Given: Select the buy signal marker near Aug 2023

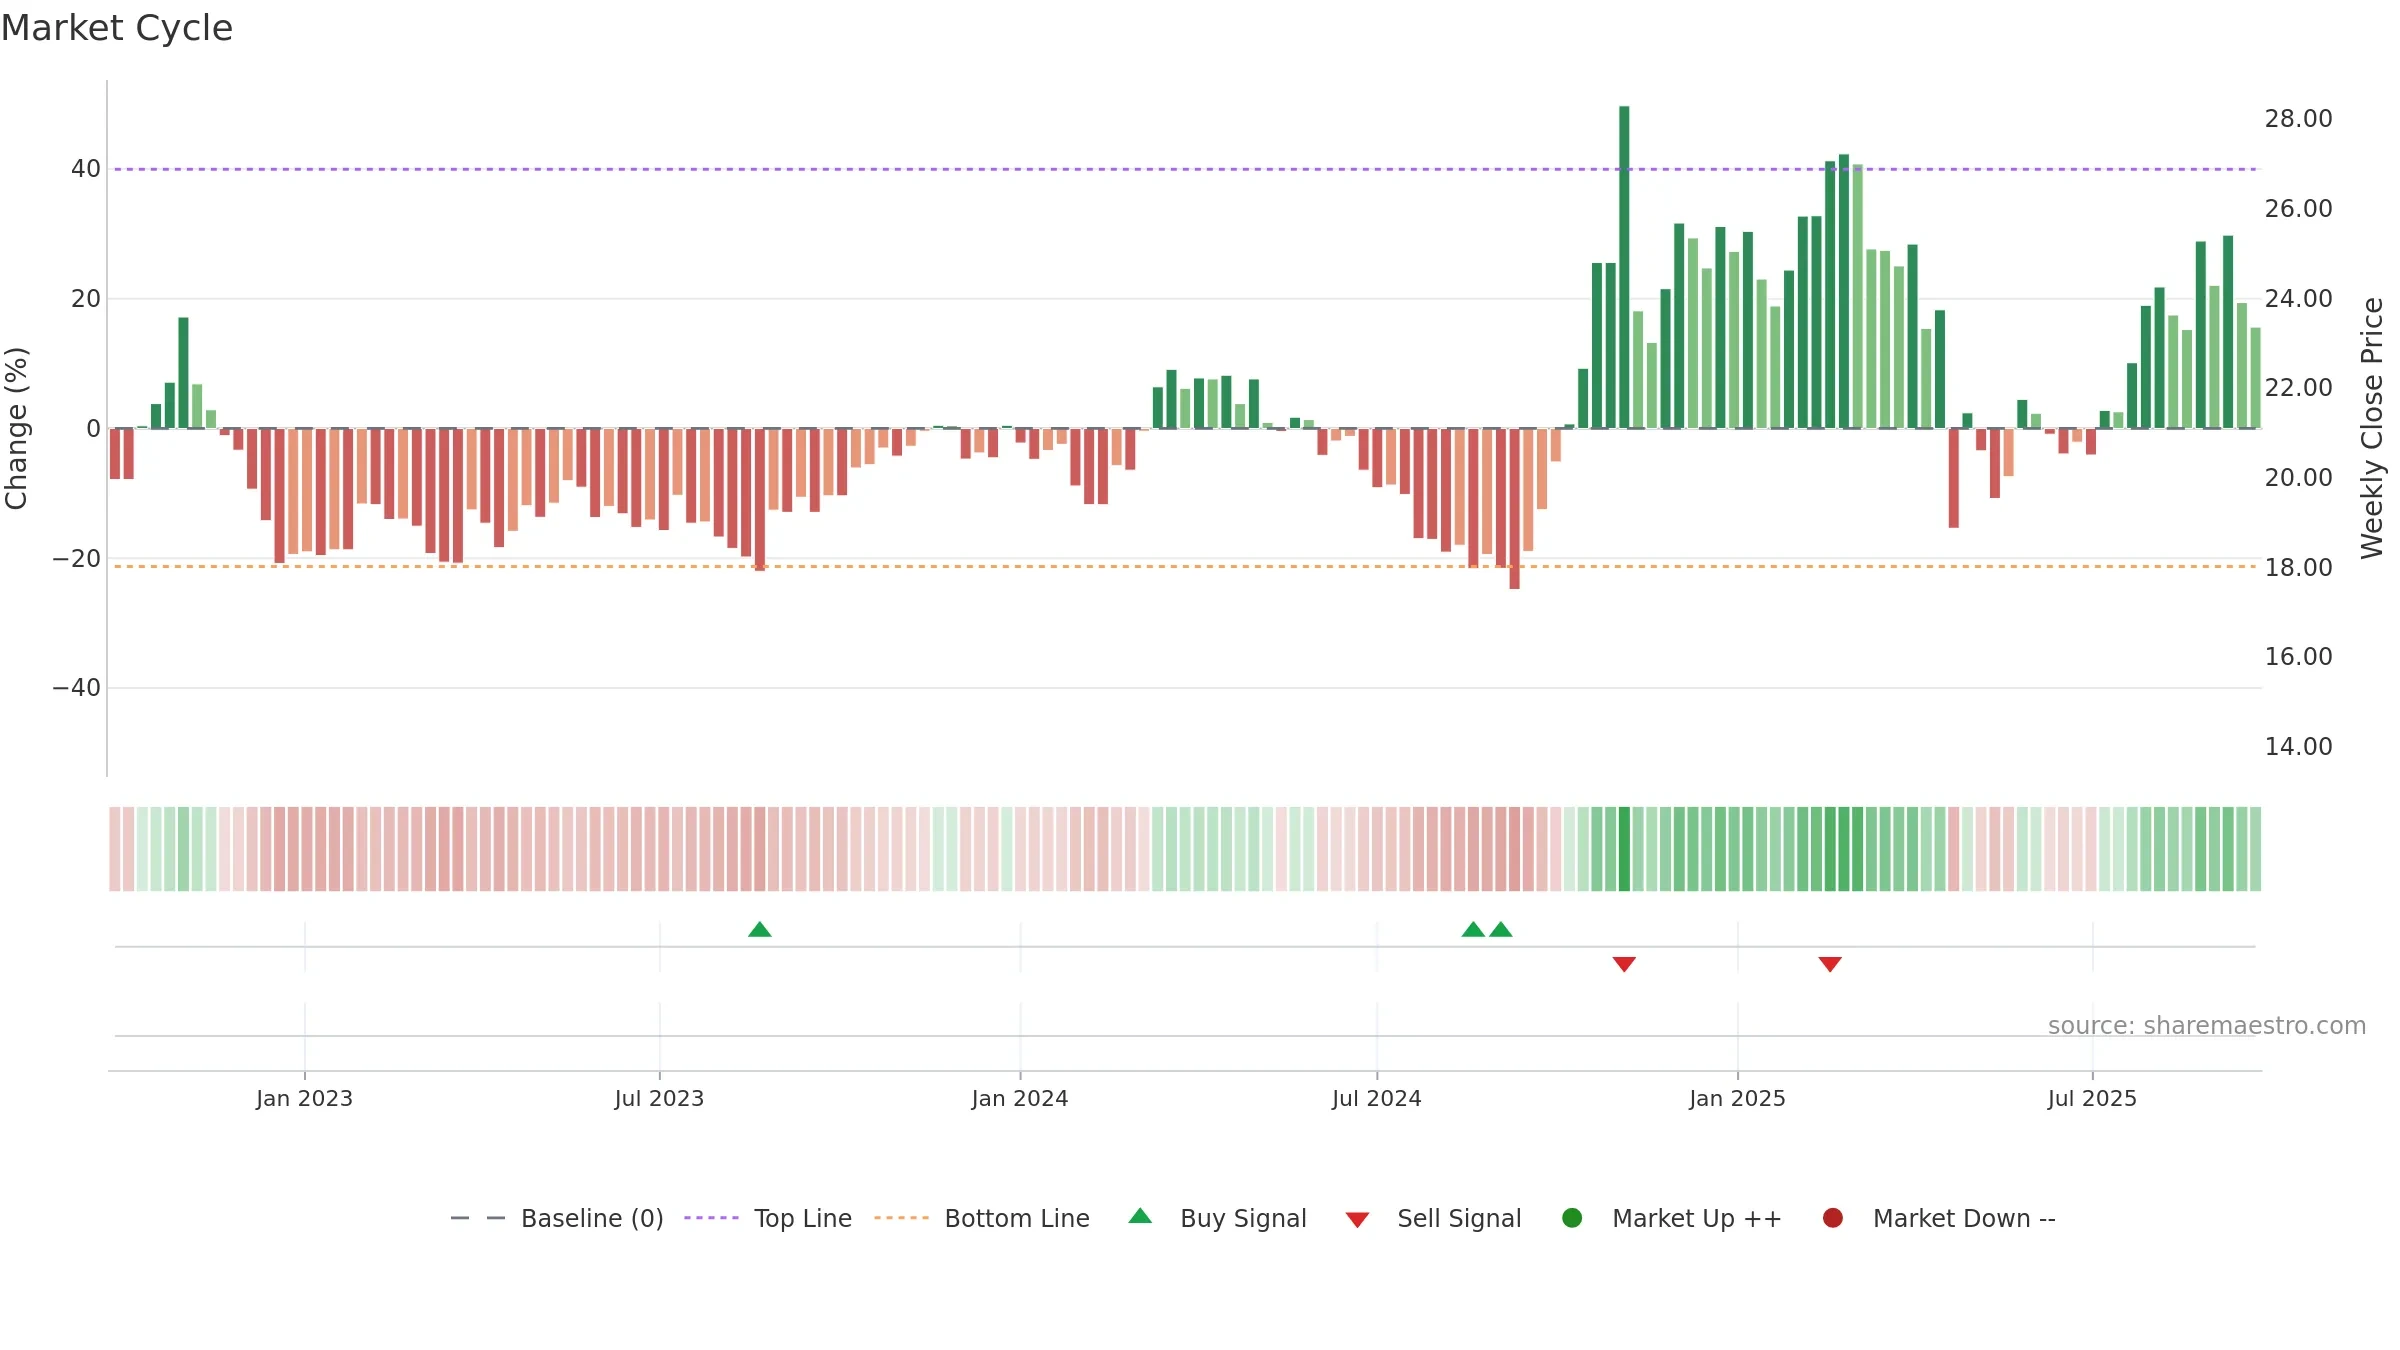Looking at the screenshot, I should 760,929.
